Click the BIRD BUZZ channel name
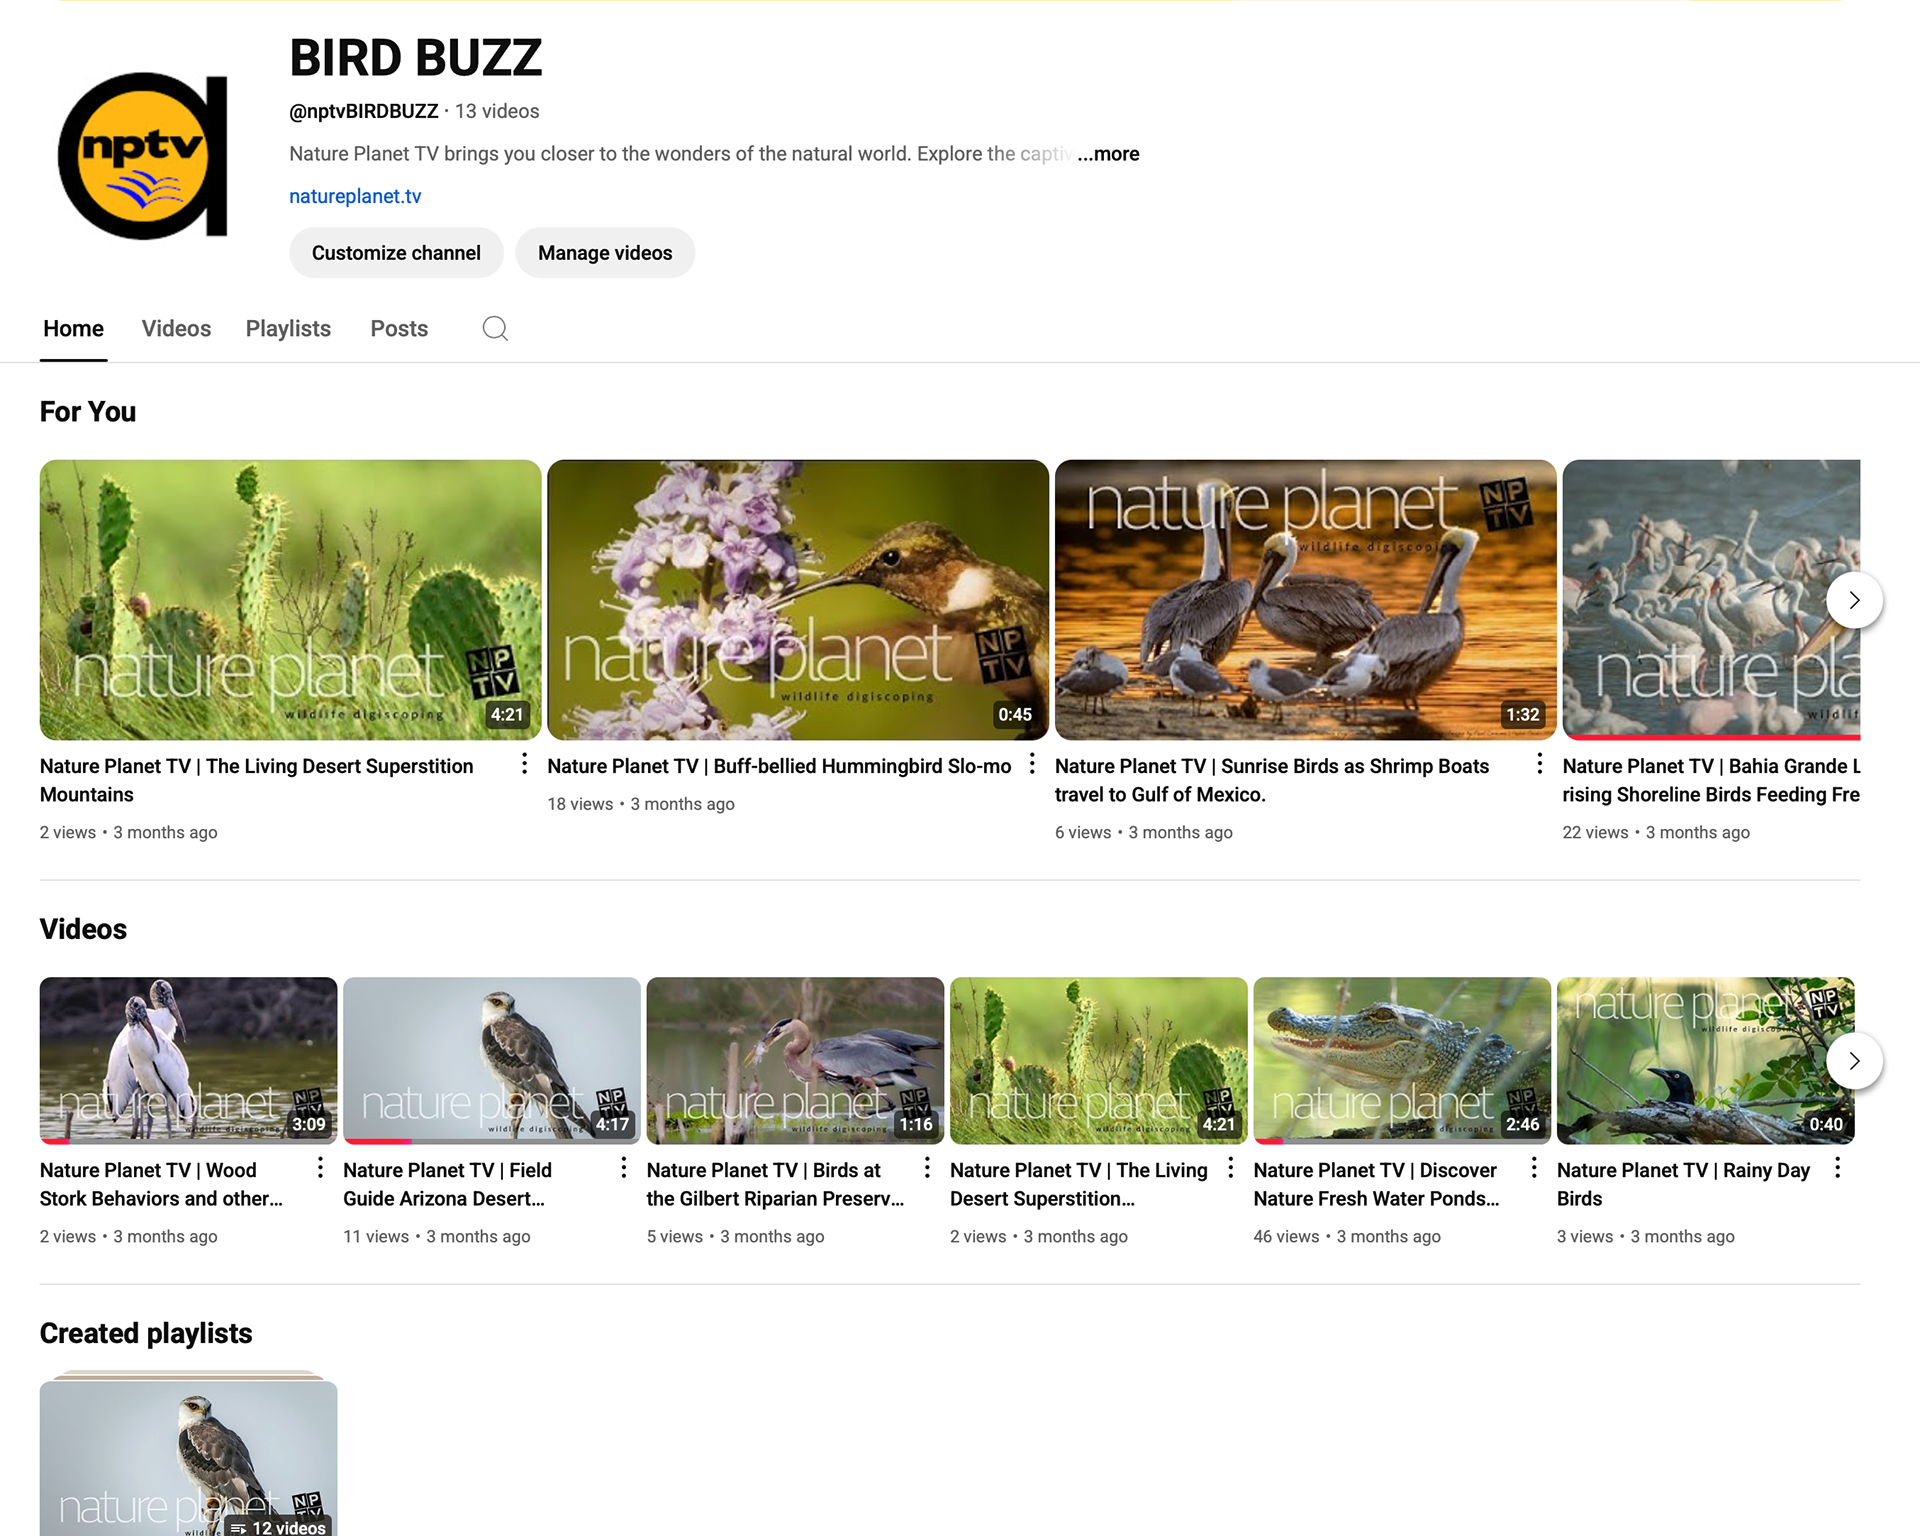Image resolution: width=1920 pixels, height=1536 pixels. pyautogui.click(x=416, y=58)
